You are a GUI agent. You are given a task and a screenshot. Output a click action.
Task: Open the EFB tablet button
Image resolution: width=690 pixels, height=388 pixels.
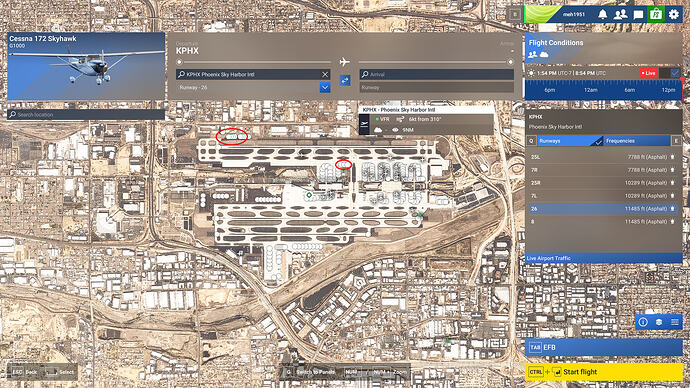[x=603, y=347]
